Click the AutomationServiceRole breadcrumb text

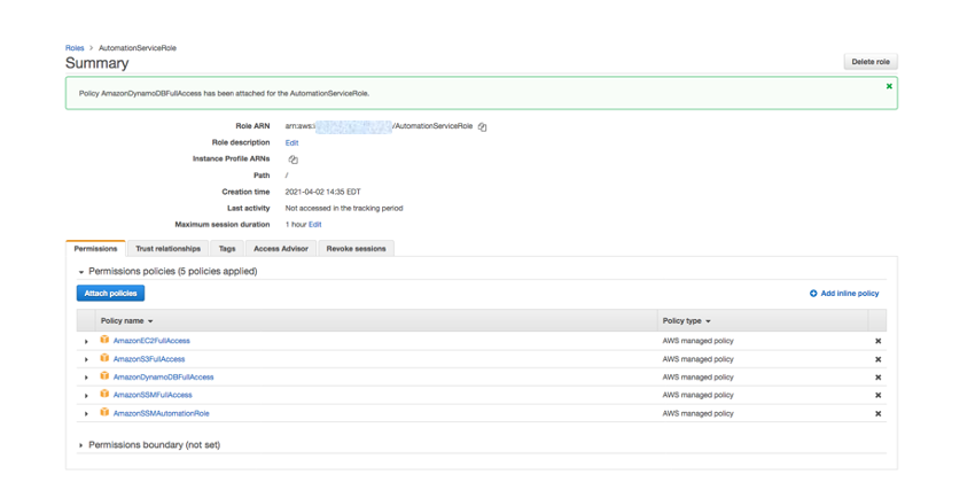point(138,48)
